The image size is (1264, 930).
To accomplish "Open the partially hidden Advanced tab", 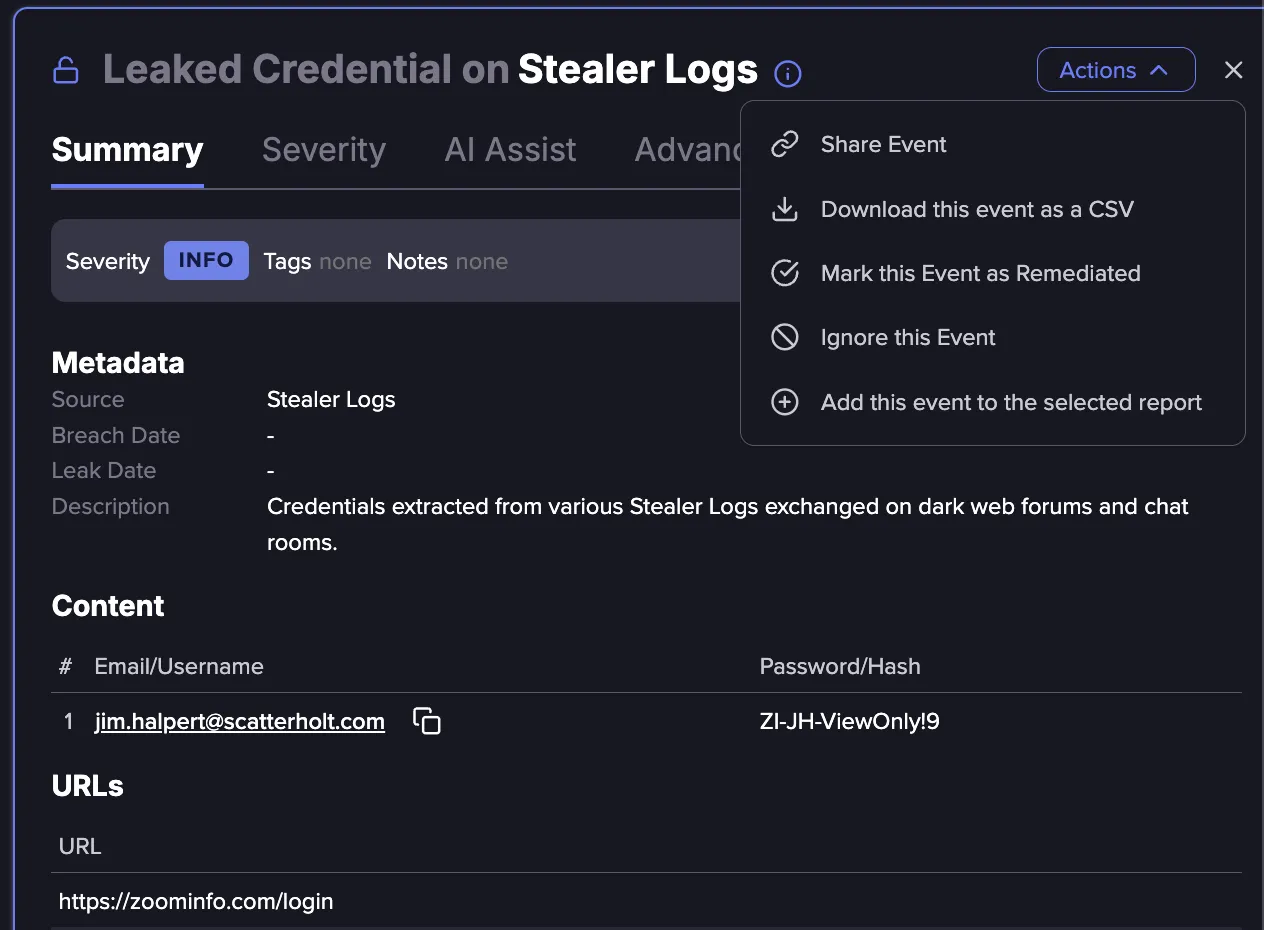I will coord(690,150).
